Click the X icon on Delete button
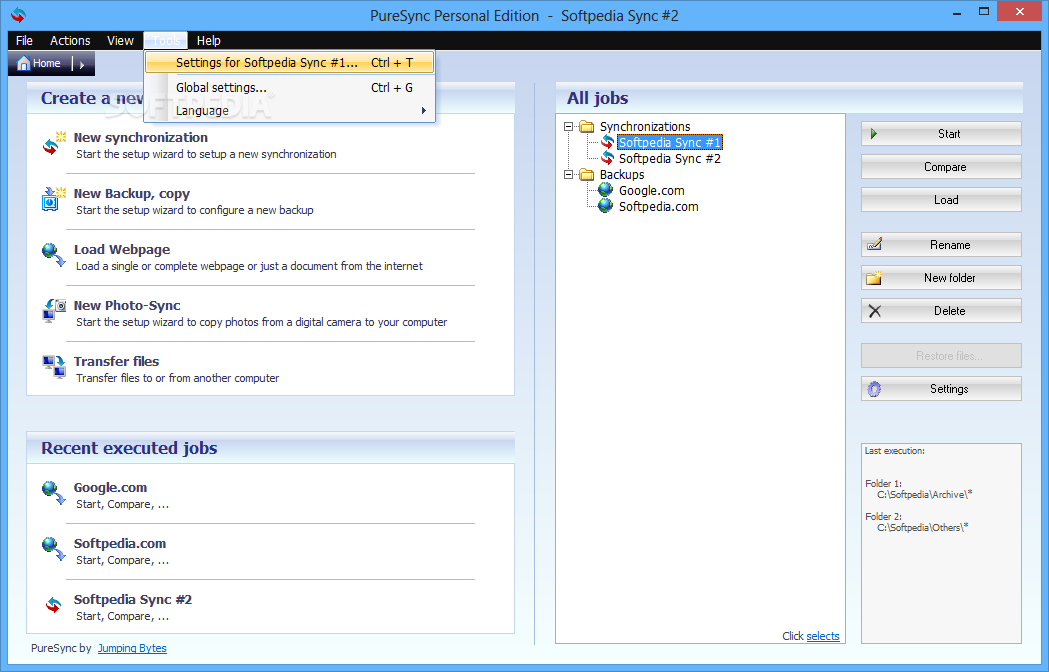The height and width of the screenshot is (672, 1049). [x=874, y=311]
